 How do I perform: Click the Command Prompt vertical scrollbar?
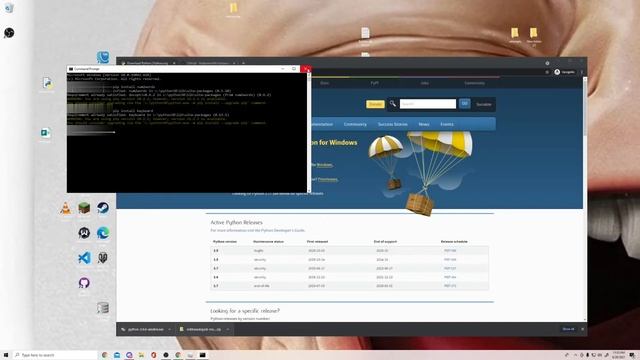(x=309, y=133)
